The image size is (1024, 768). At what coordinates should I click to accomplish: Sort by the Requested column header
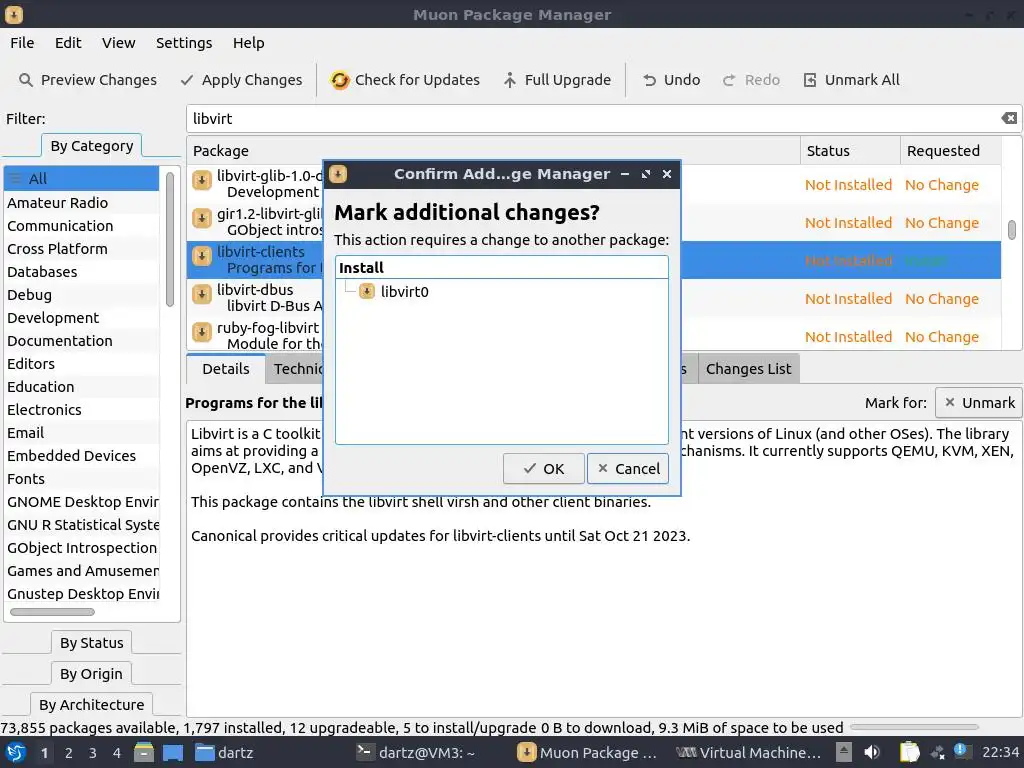950,151
